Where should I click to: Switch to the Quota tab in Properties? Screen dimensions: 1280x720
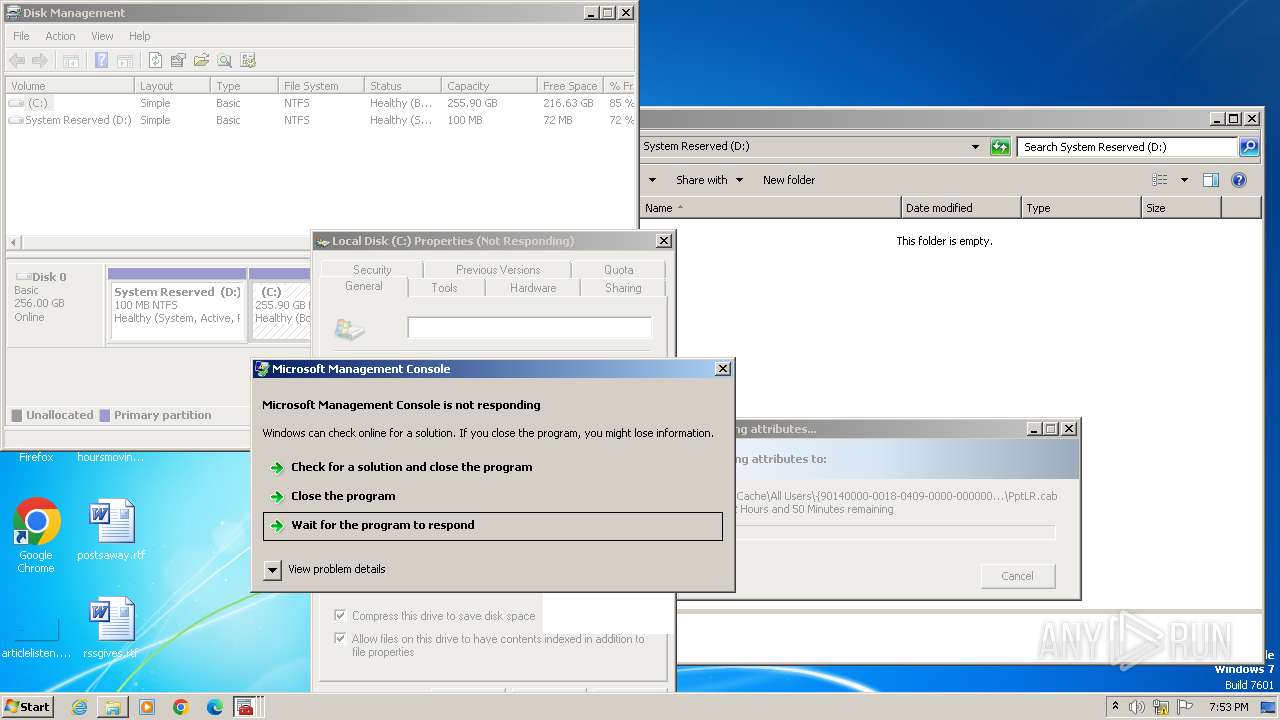(618, 270)
